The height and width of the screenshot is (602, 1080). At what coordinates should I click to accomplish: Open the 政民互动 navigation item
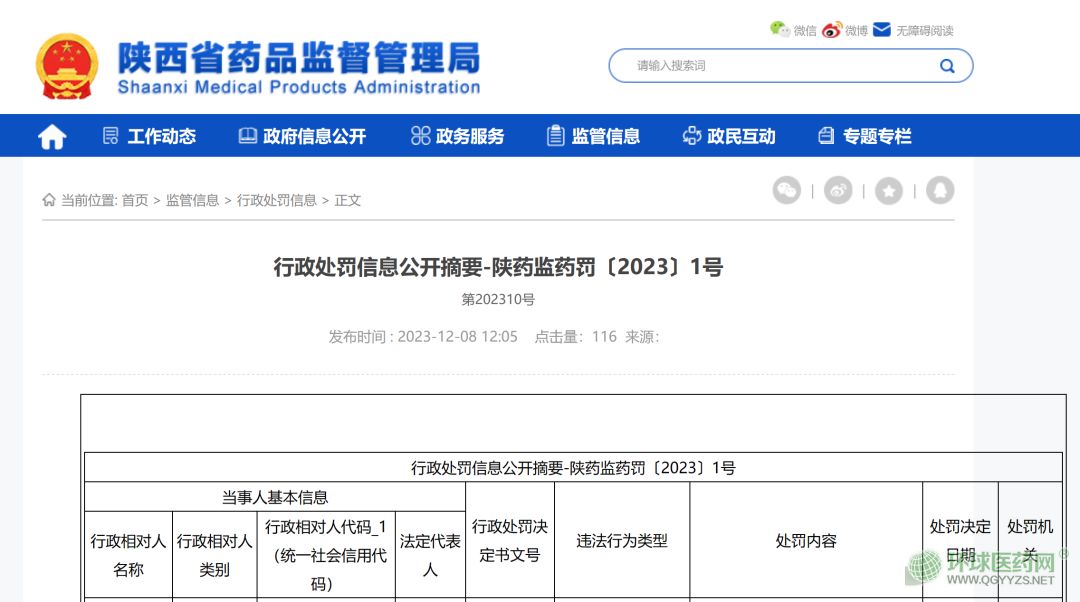[729, 137]
